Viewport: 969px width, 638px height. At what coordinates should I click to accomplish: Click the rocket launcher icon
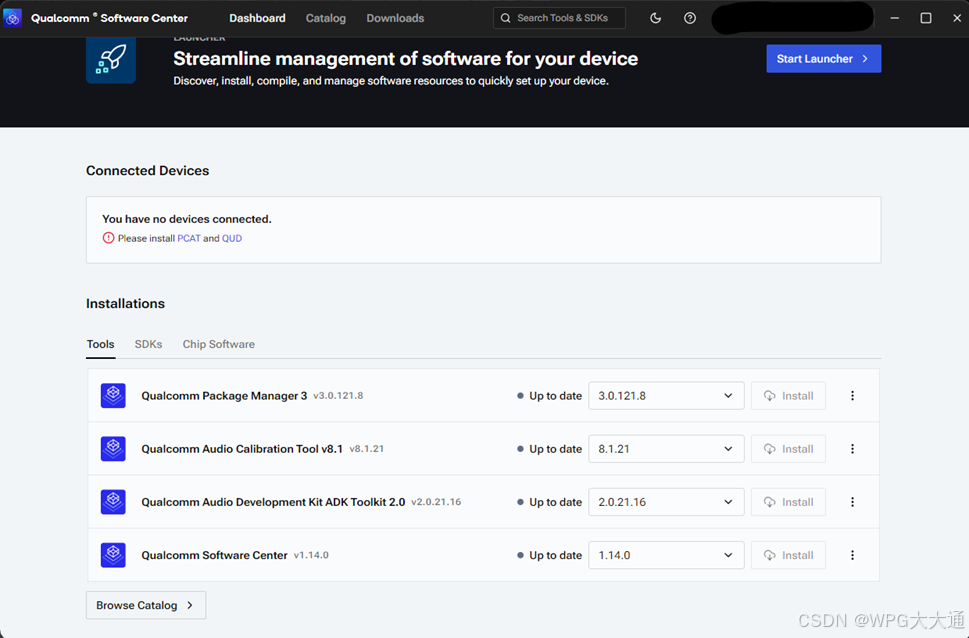111,59
